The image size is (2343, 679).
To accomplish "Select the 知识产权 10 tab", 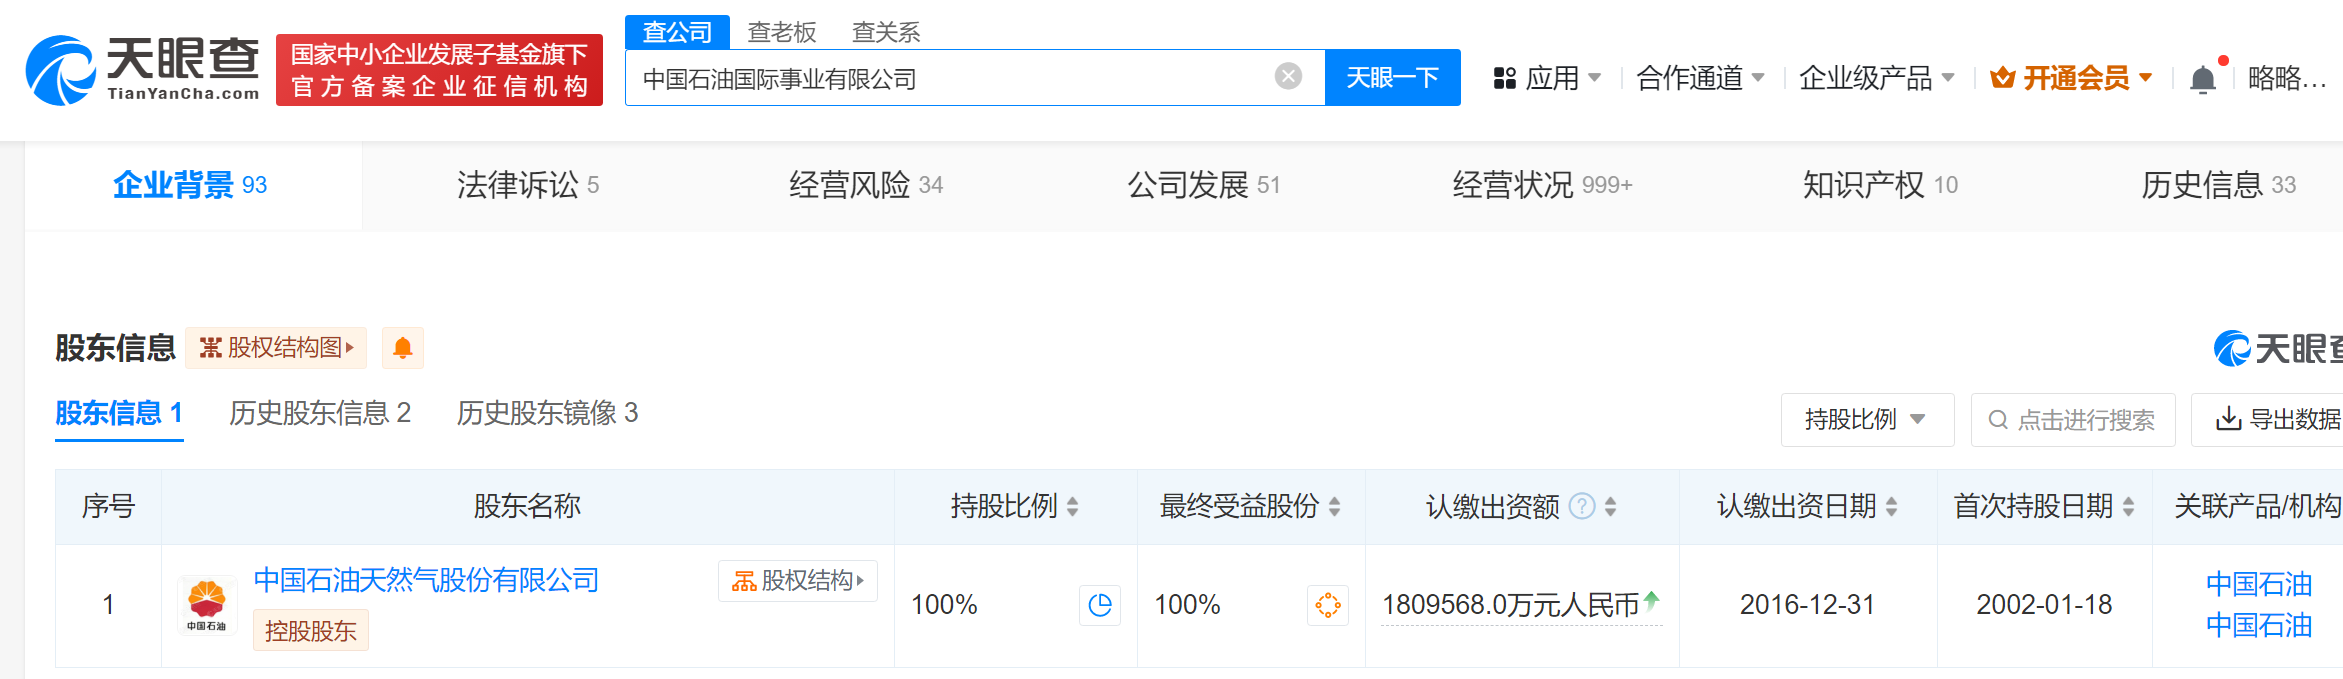I will point(1880,185).
